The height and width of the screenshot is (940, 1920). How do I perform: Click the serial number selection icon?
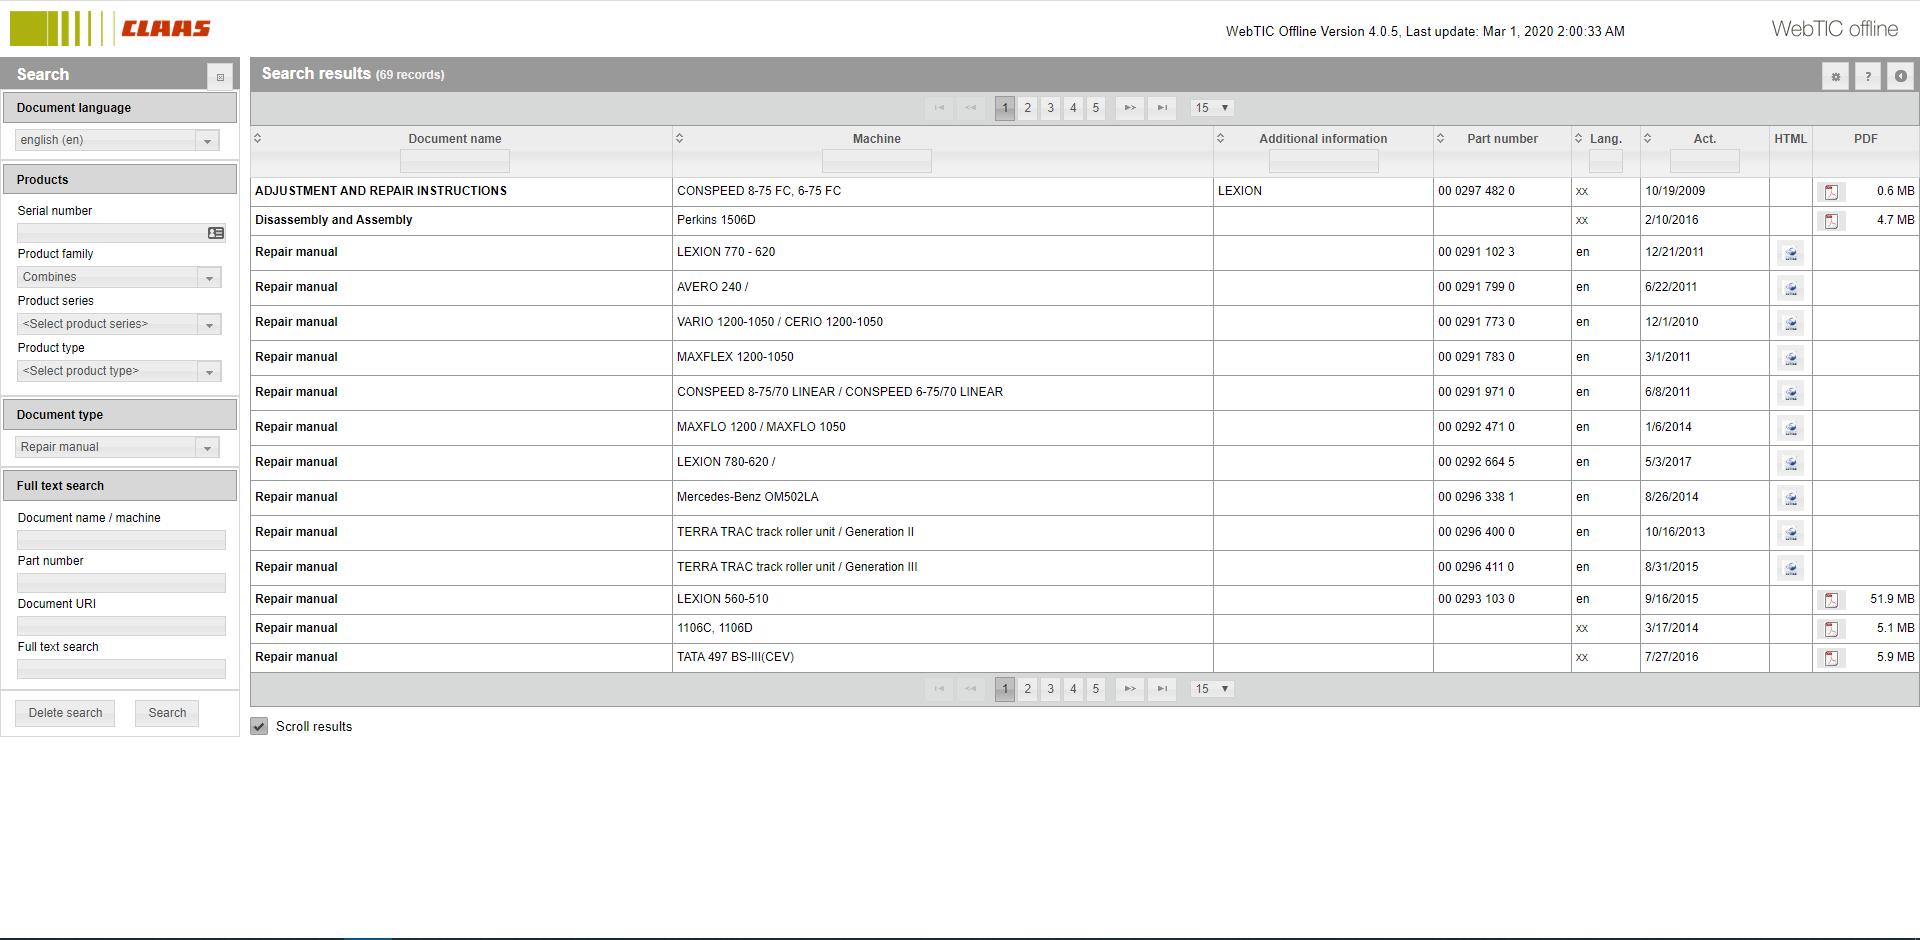tap(215, 232)
